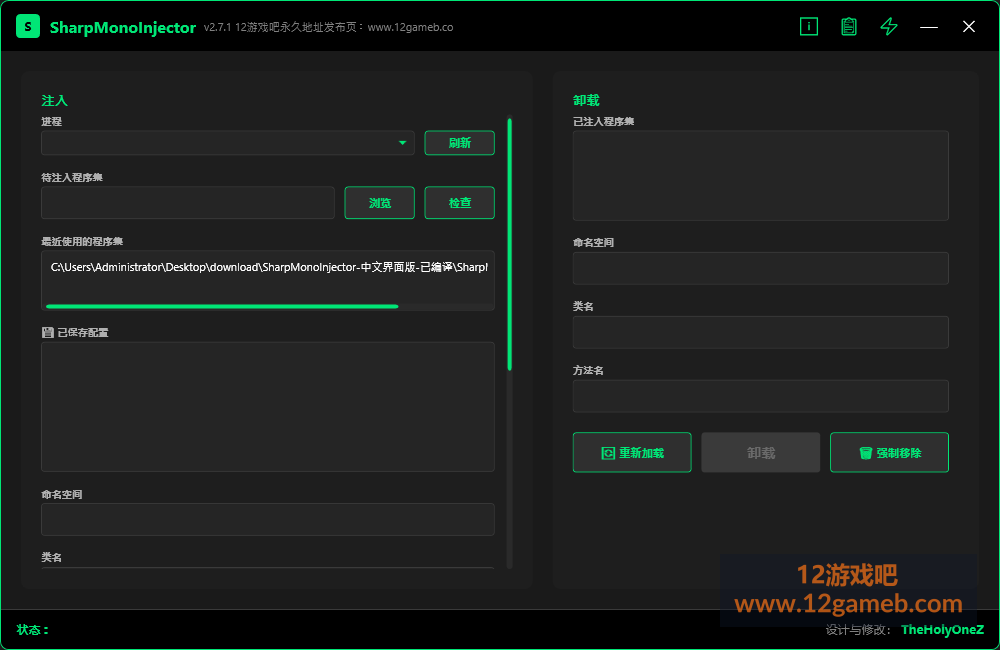Minimize the SharpMonoInjector window
1000x650 pixels.
(929, 27)
